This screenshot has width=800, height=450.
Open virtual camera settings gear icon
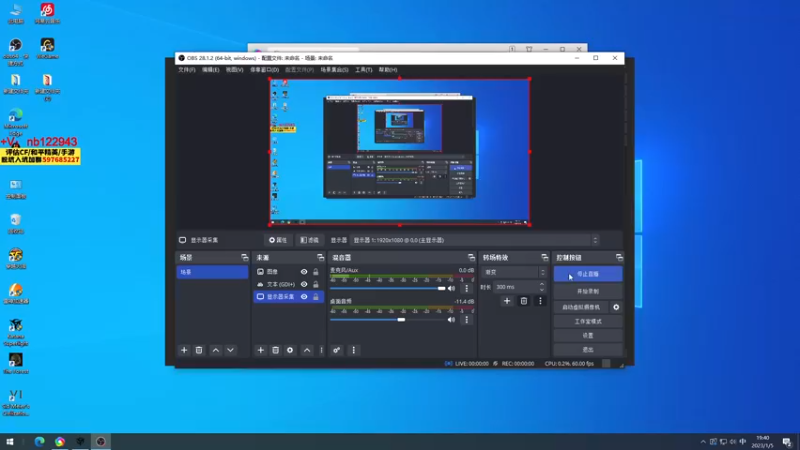point(616,307)
